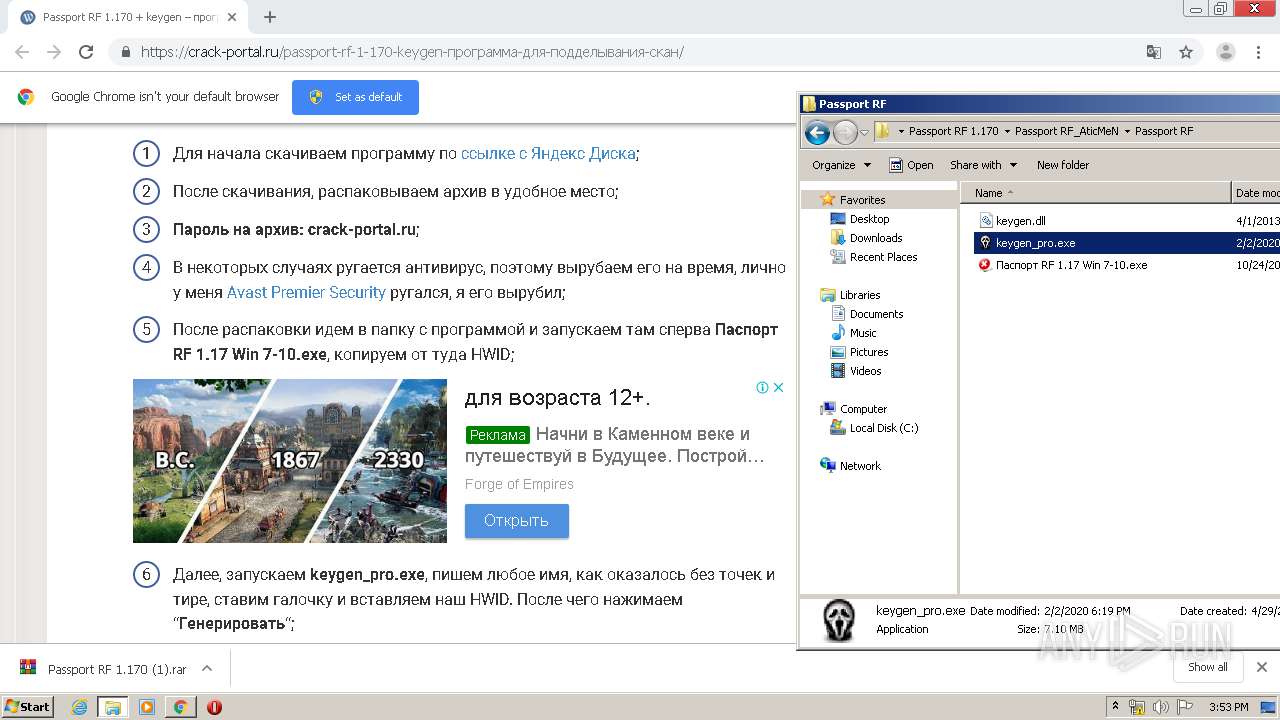1280x720 pixels.
Task: Open Videos library
Action: 865,371
